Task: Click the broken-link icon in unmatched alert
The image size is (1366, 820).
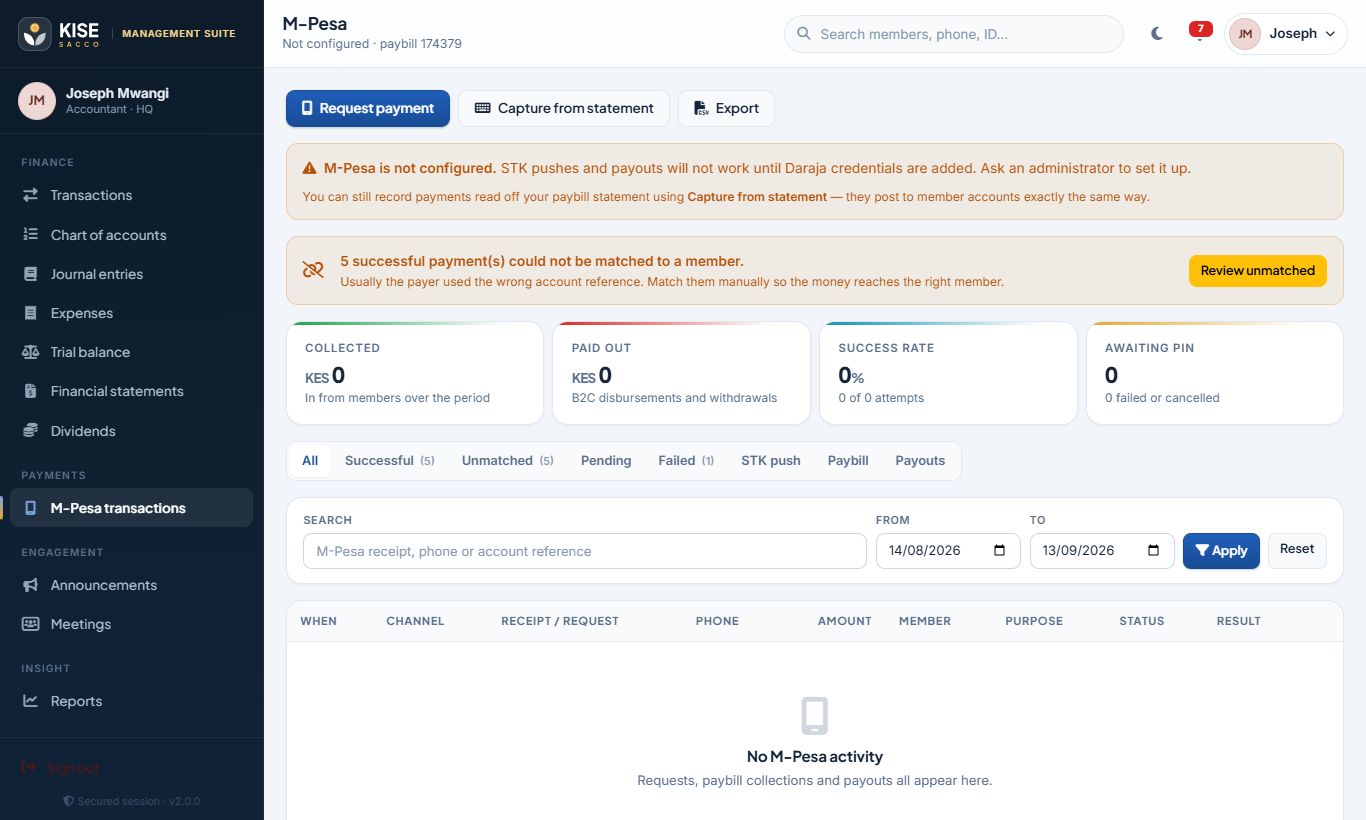Action: pyautogui.click(x=313, y=270)
